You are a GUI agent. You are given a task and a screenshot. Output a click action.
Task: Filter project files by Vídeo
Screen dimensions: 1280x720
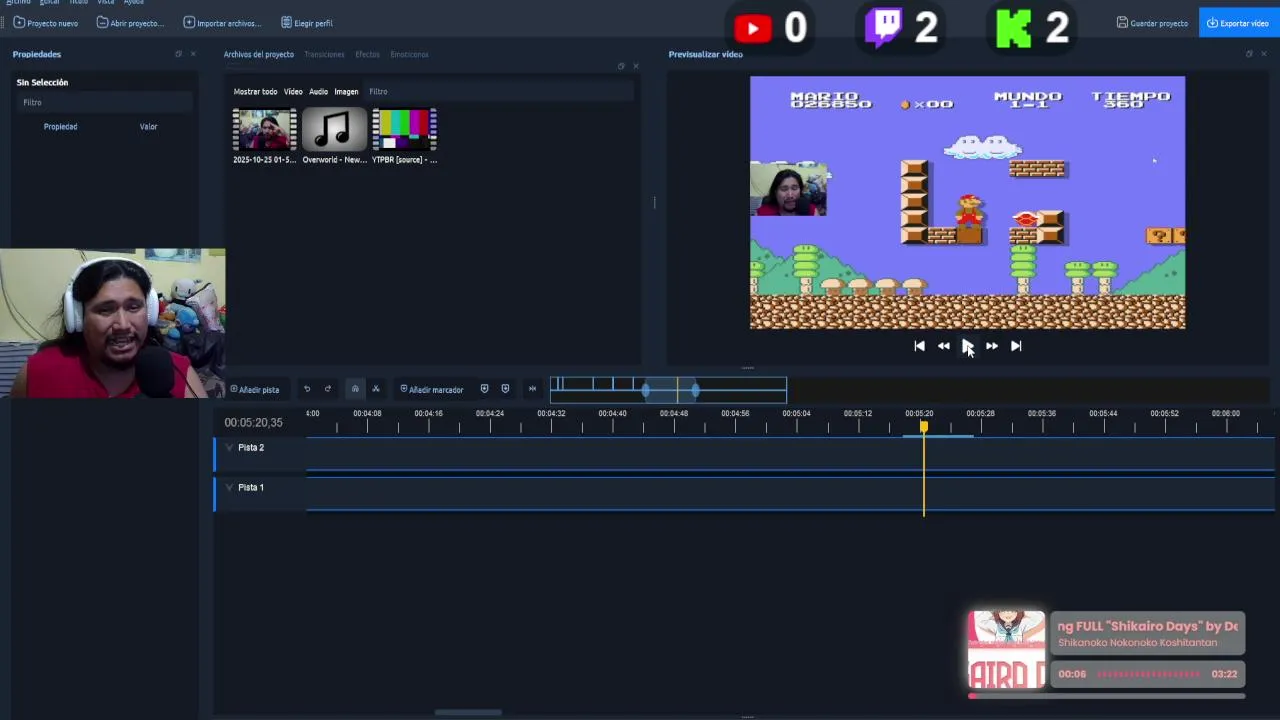tap(293, 91)
